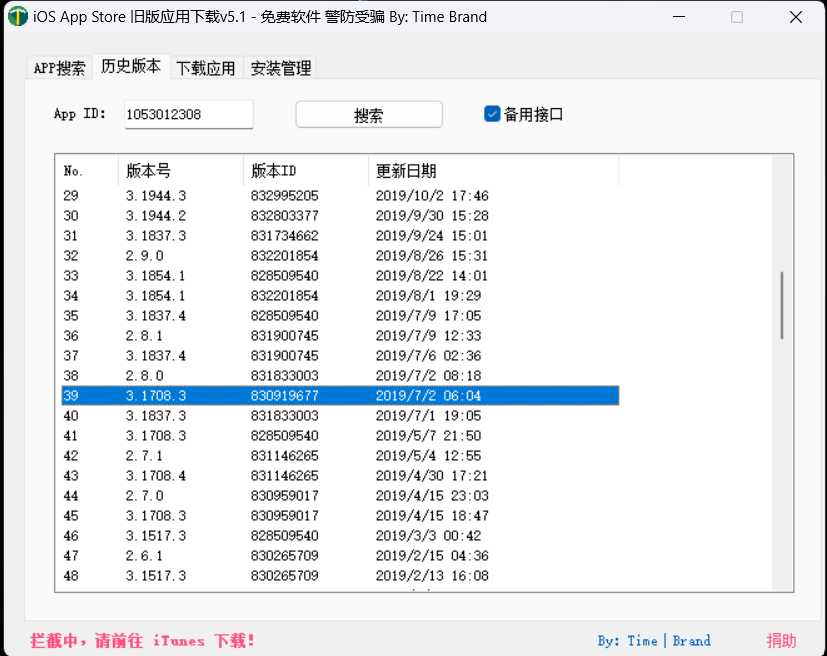This screenshot has height=656, width=827.
Task: Click the No. column header
Action: pos(88,171)
